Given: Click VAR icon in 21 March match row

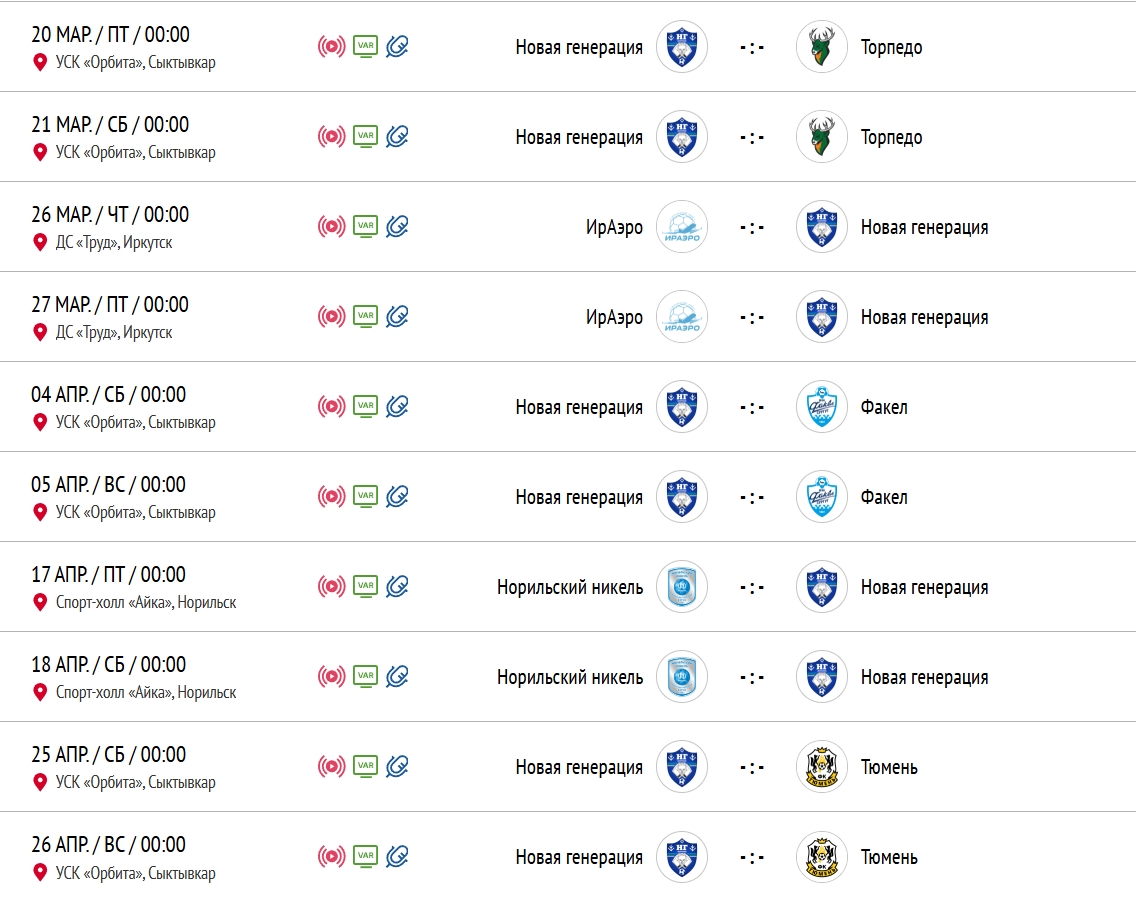Looking at the screenshot, I should coord(365,136).
